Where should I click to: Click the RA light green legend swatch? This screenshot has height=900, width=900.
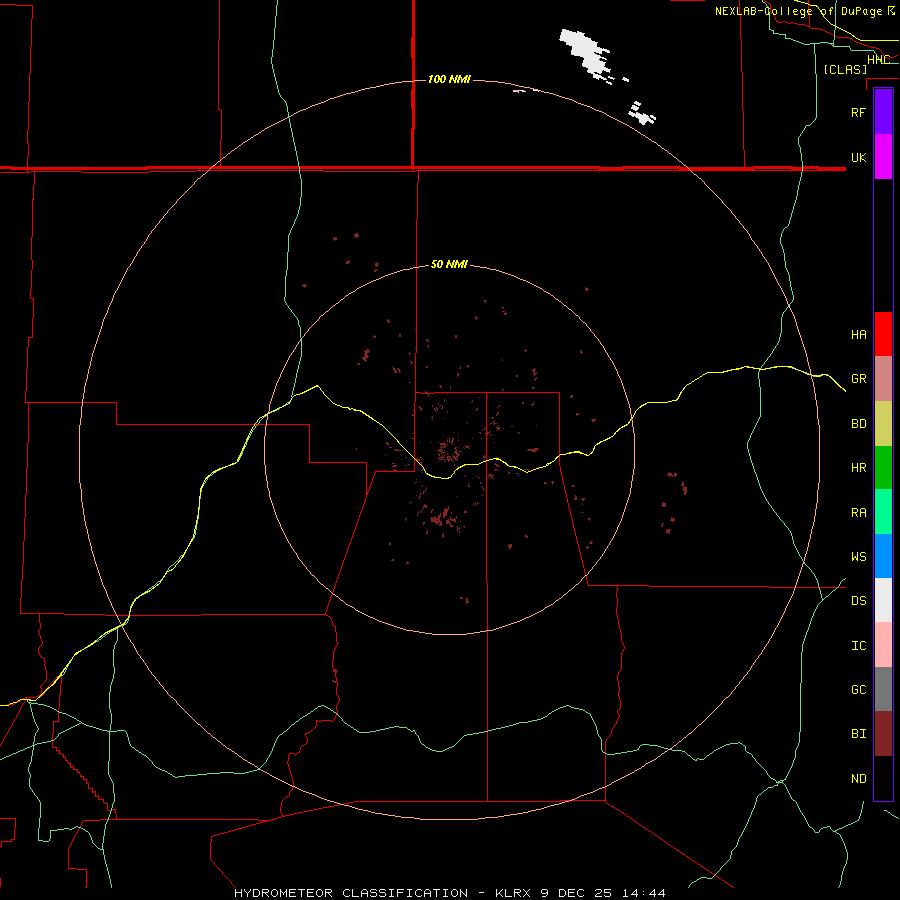(883, 512)
